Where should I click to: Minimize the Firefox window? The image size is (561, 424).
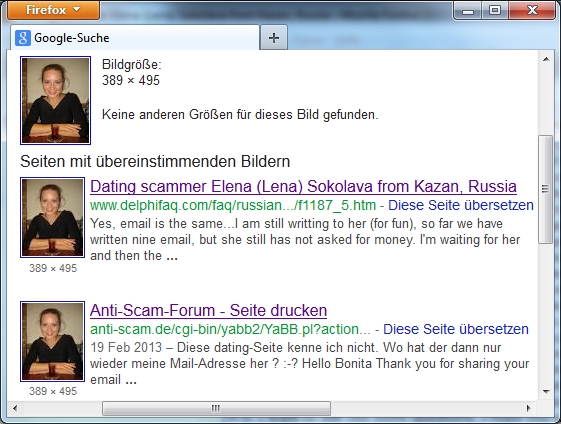[468, 11]
